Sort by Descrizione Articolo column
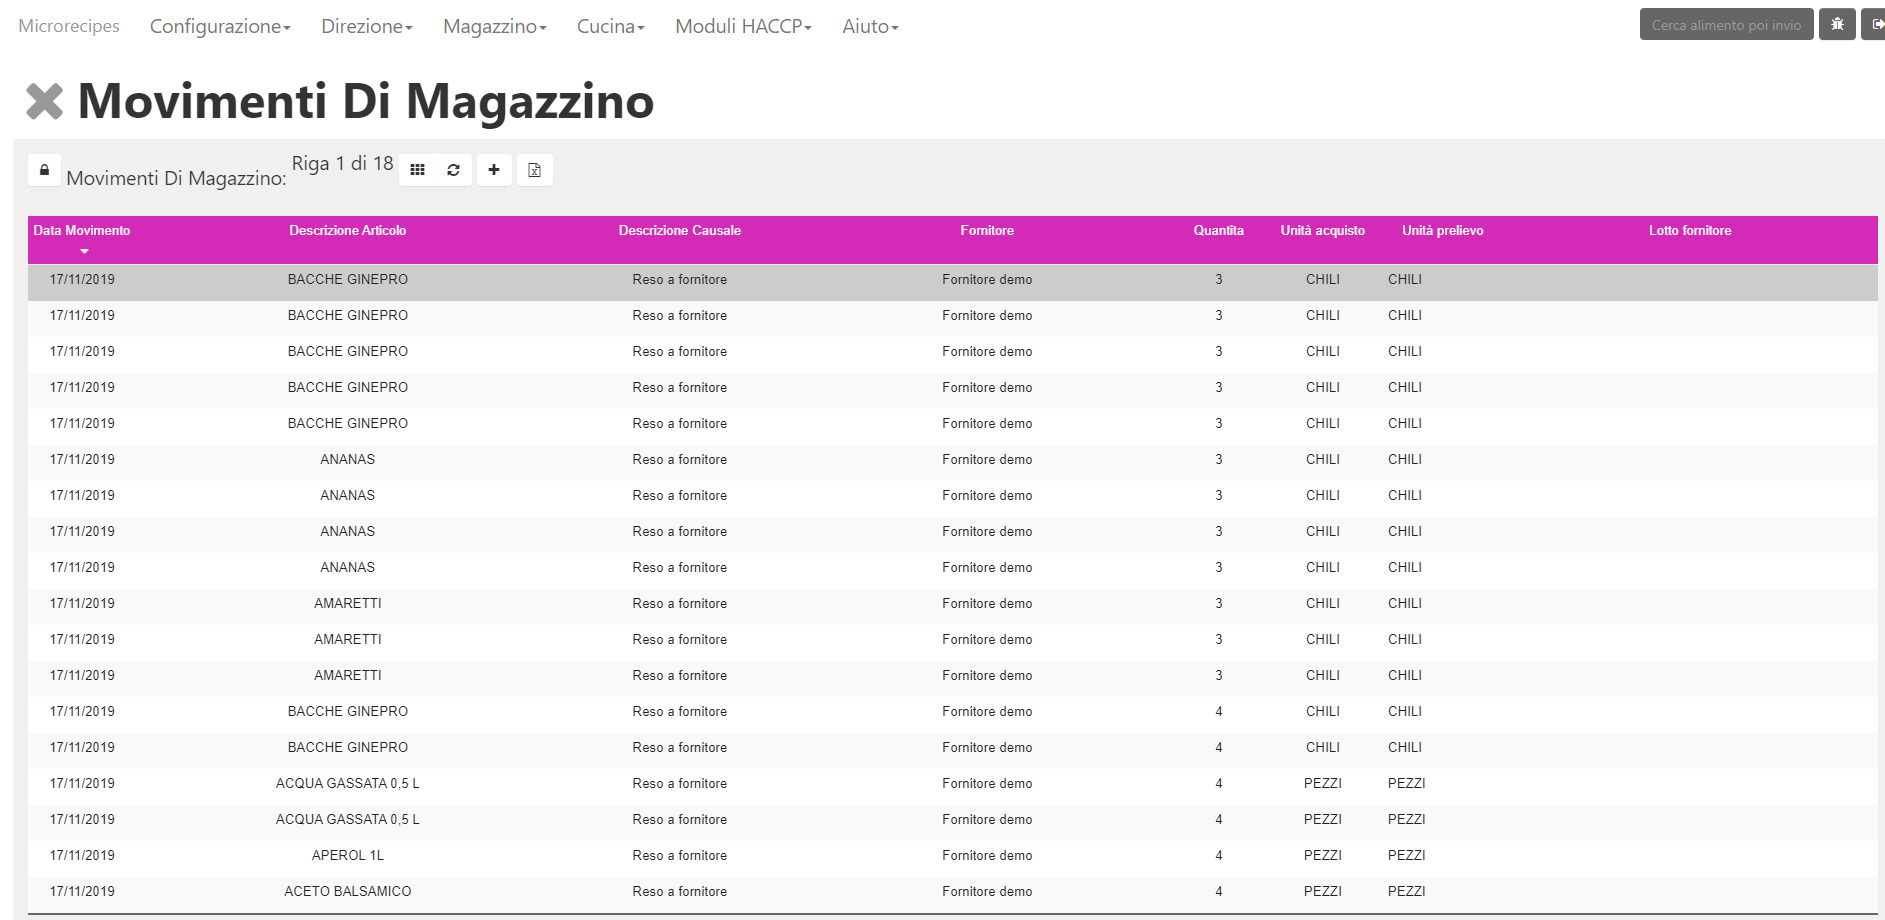 pos(348,231)
